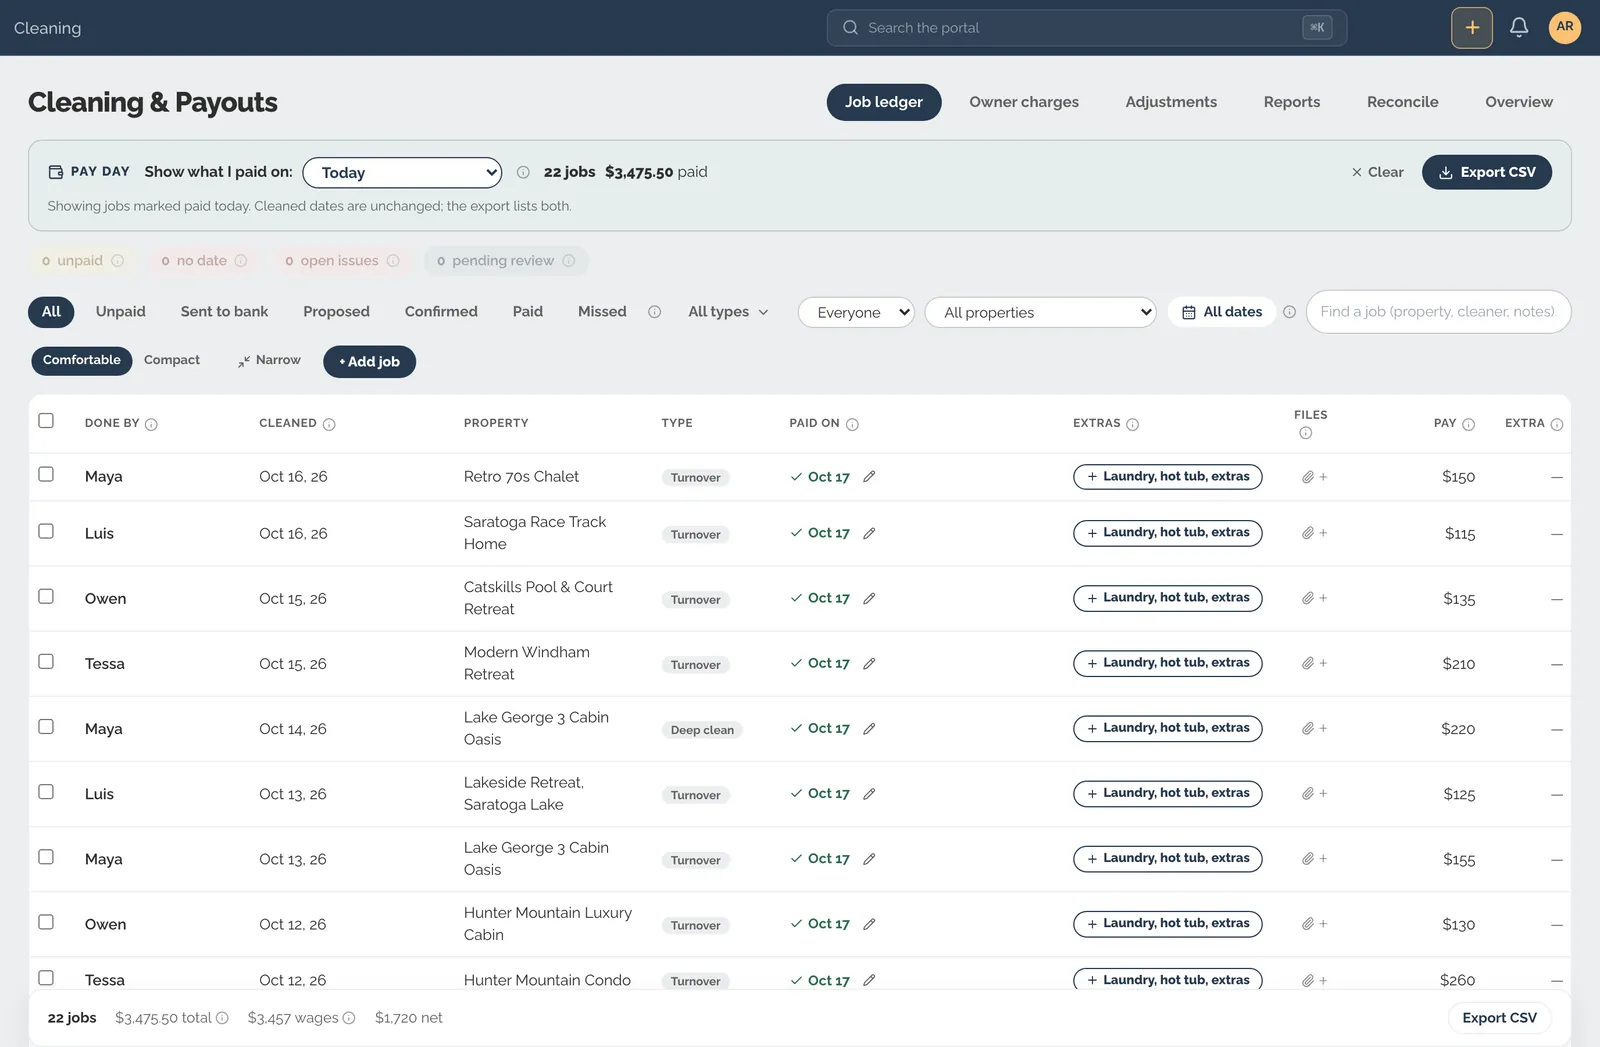This screenshot has width=1600, height=1047.
Task: Show info about the total in footer
Action: click(x=222, y=1018)
